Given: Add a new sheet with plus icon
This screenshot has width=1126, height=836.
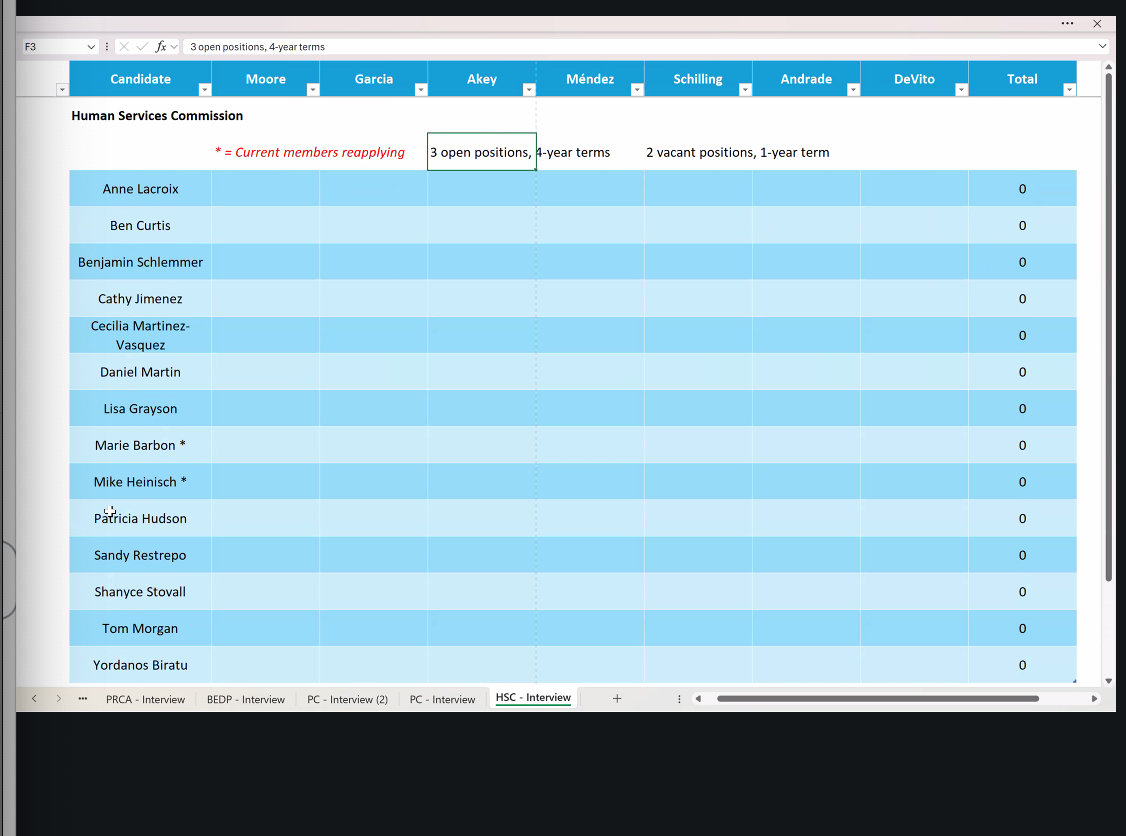Looking at the screenshot, I should point(617,699).
